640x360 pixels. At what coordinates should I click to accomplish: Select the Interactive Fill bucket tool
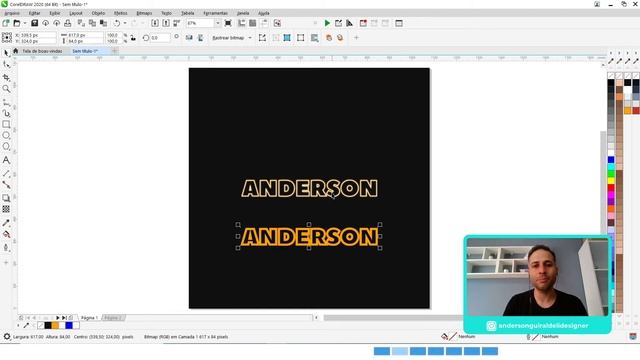click(x=6, y=234)
